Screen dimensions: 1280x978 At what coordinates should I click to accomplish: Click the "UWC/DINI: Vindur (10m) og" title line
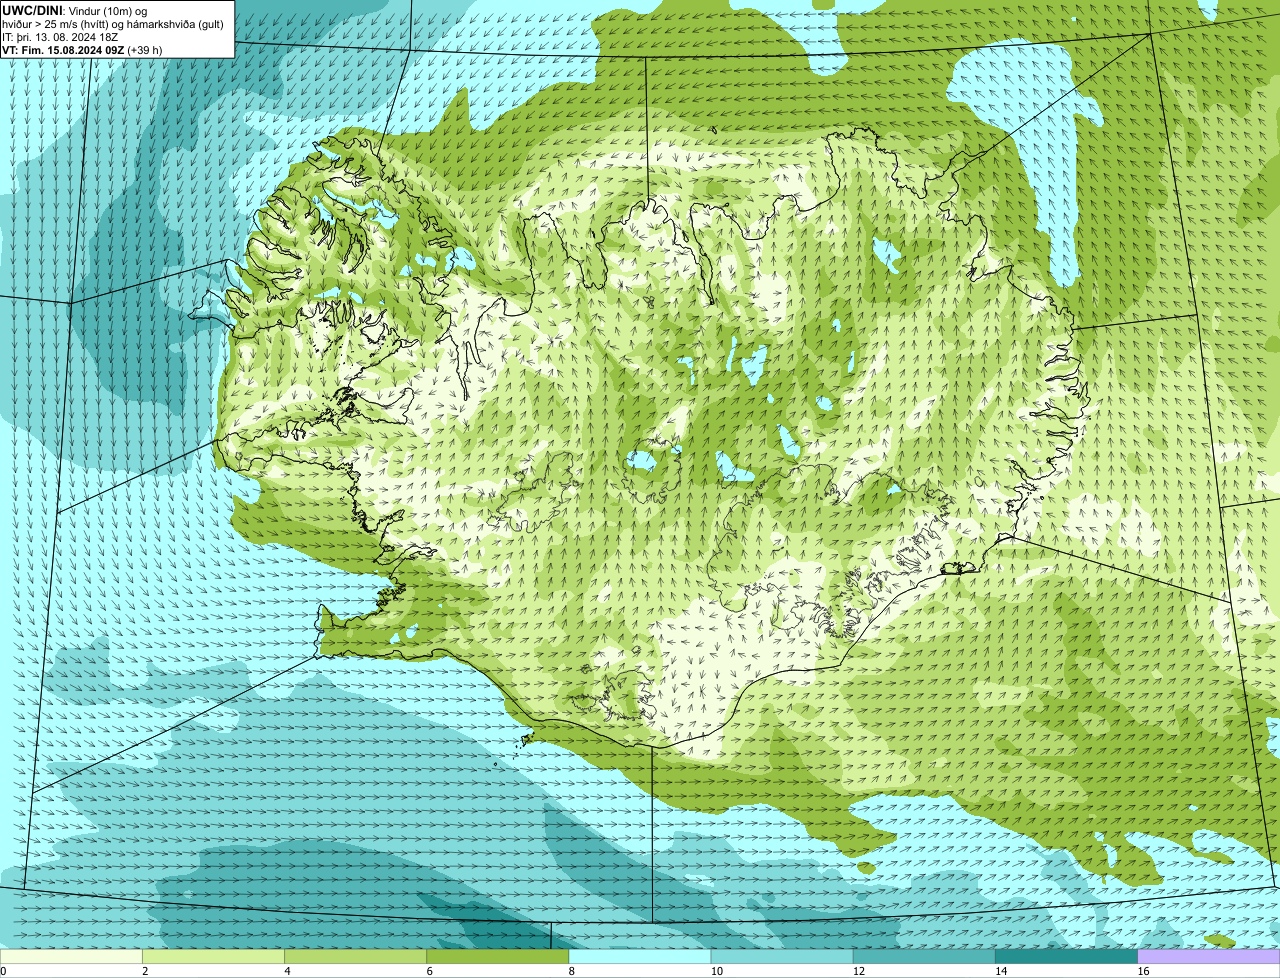75,10
